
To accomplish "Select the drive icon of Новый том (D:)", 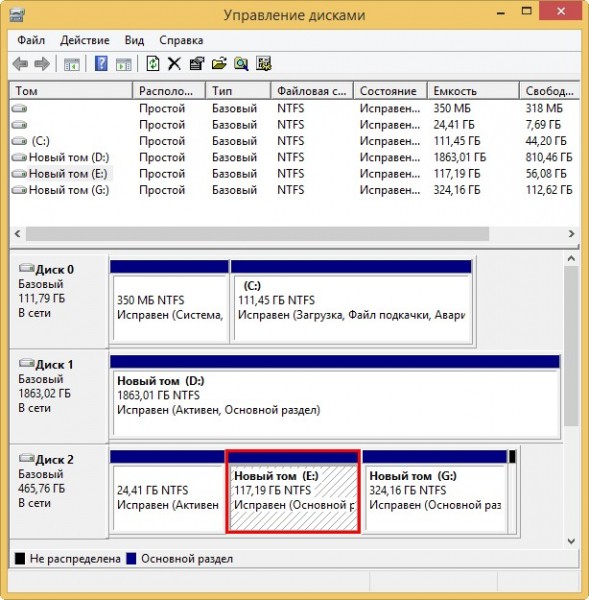I will pyautogui.click(x=19, y=157).
